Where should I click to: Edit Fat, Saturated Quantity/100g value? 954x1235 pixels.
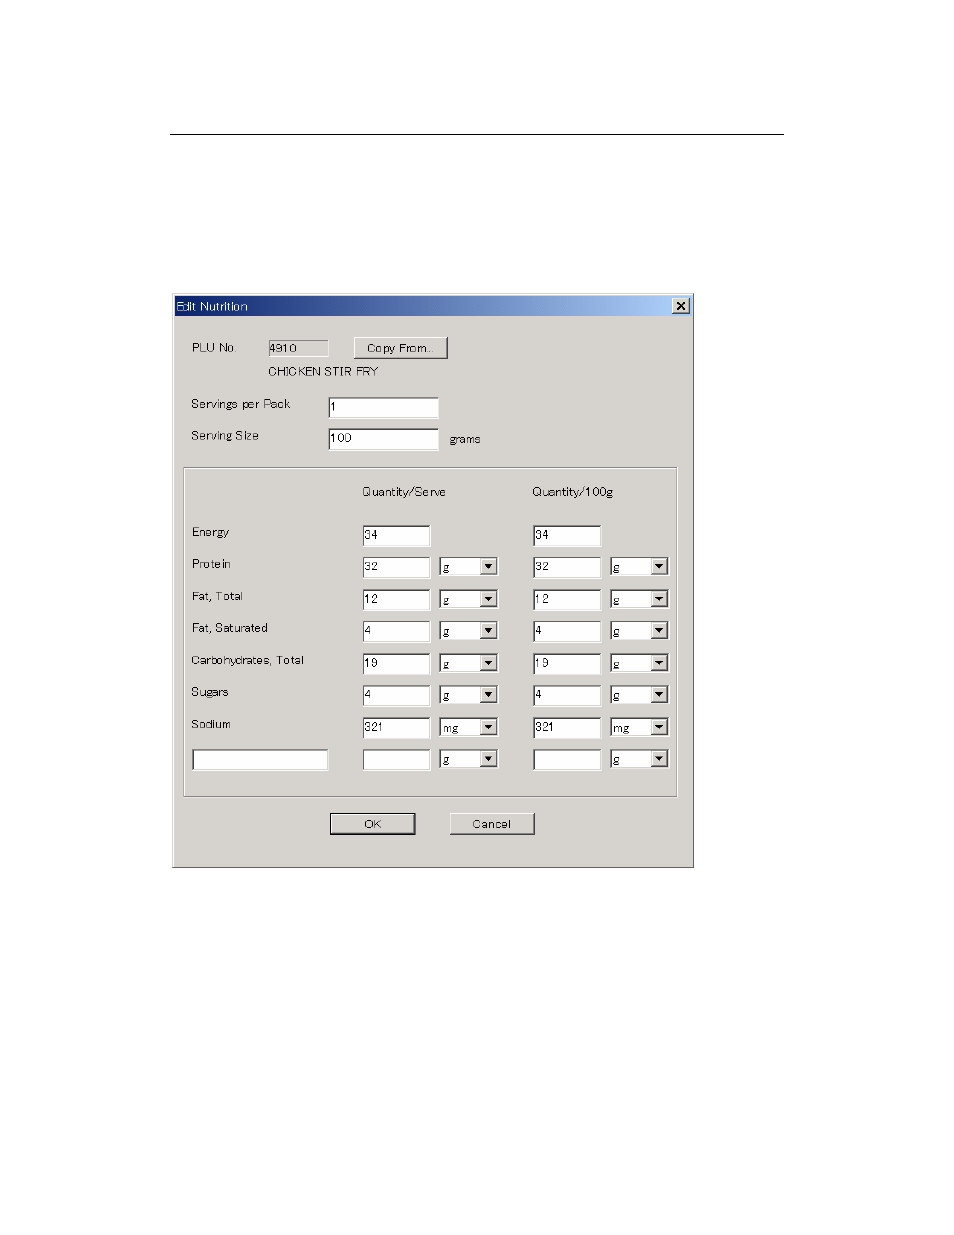click(x=567, y=631)
